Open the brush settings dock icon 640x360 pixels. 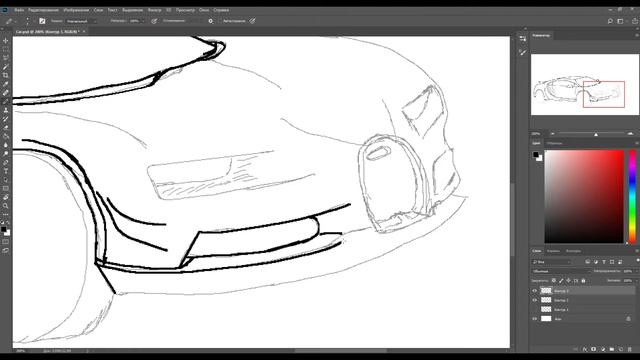coord(523,52)
